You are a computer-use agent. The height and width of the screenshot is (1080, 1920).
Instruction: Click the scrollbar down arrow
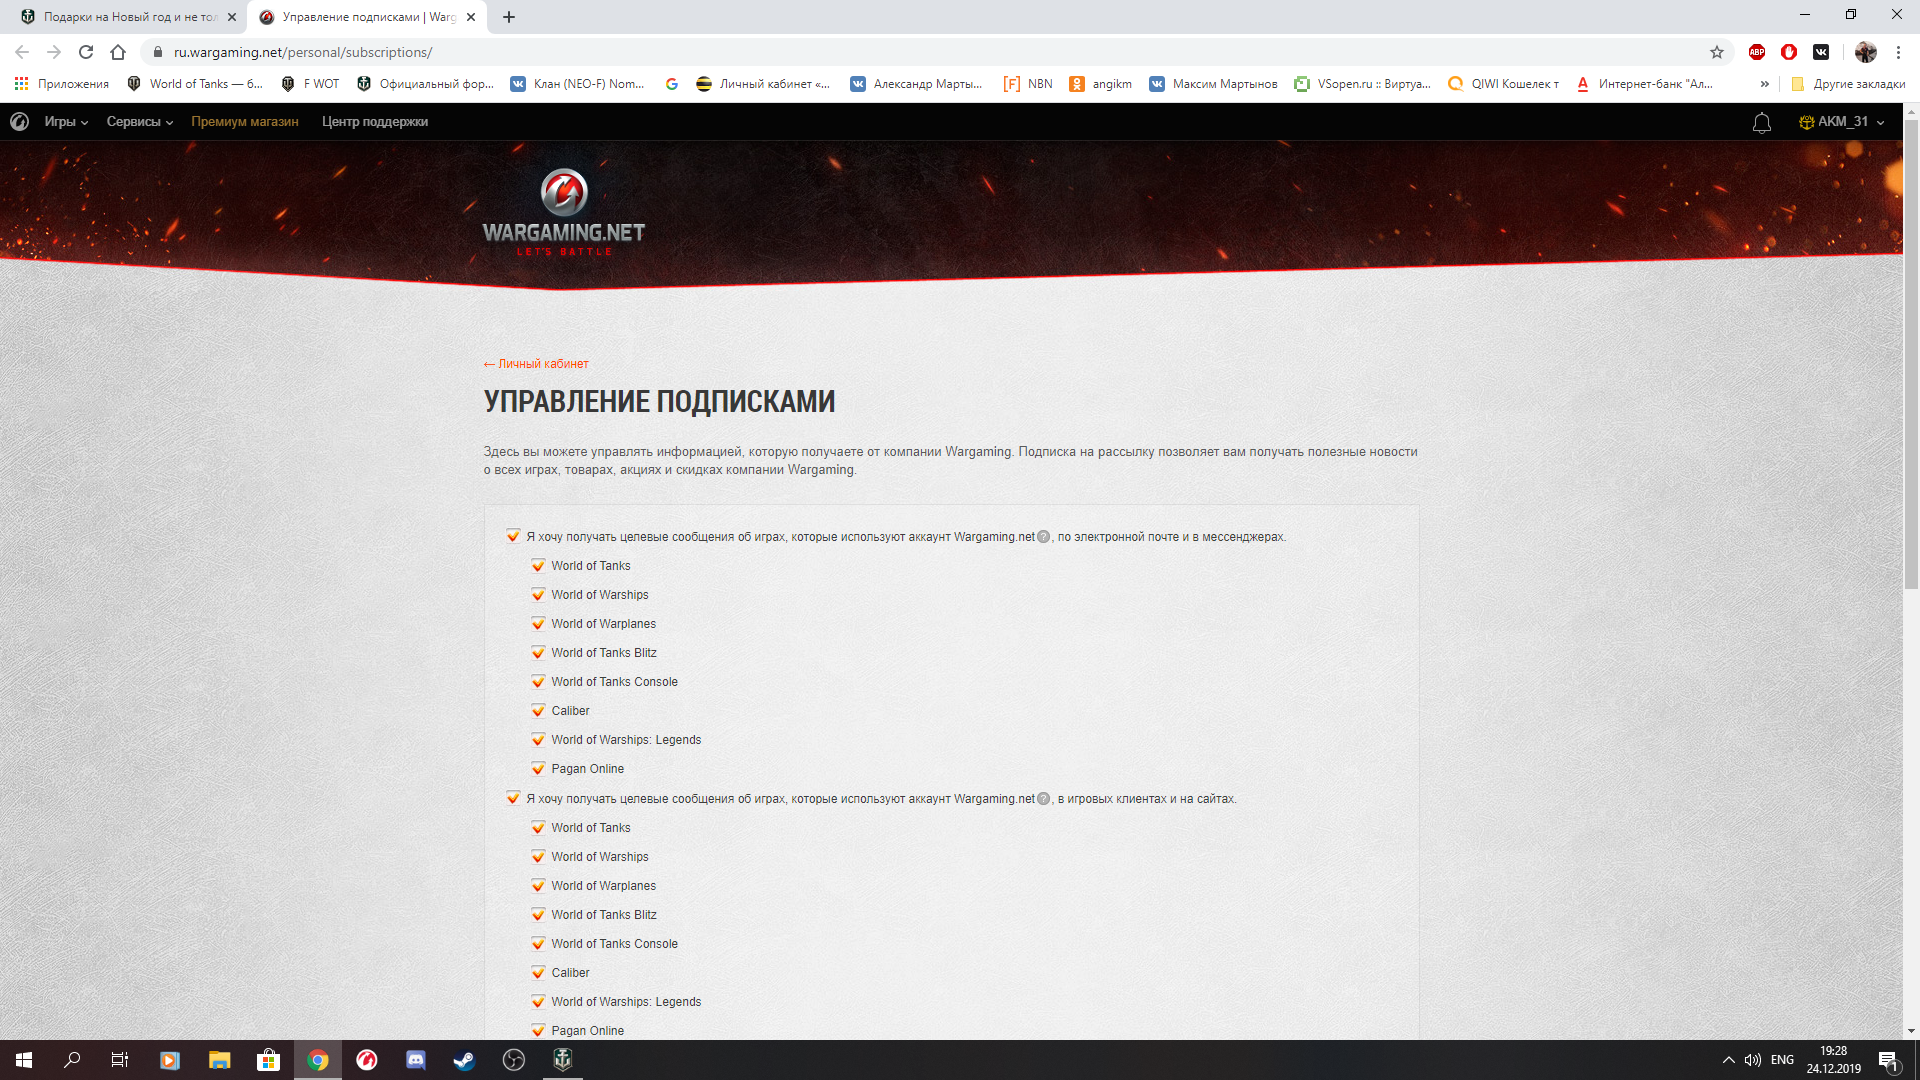[x=1911, y=1031]
